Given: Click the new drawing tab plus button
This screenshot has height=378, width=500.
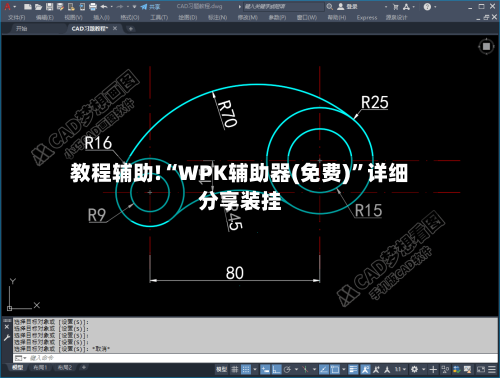Looking at the screenshot, I should click(130, 29).
